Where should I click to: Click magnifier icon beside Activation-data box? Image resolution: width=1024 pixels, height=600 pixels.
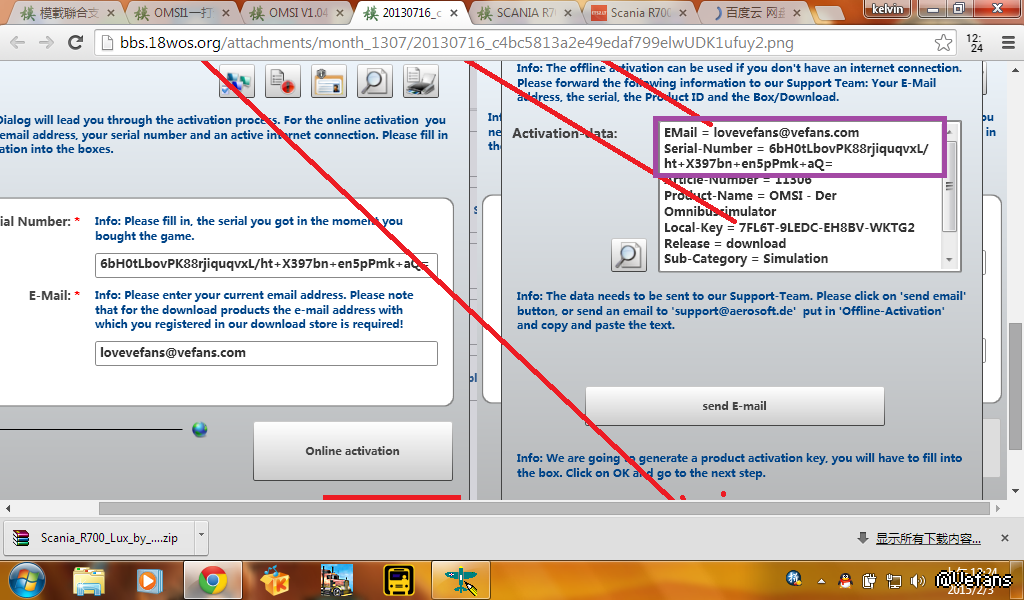pyautogui.click(x=629, y=255)
